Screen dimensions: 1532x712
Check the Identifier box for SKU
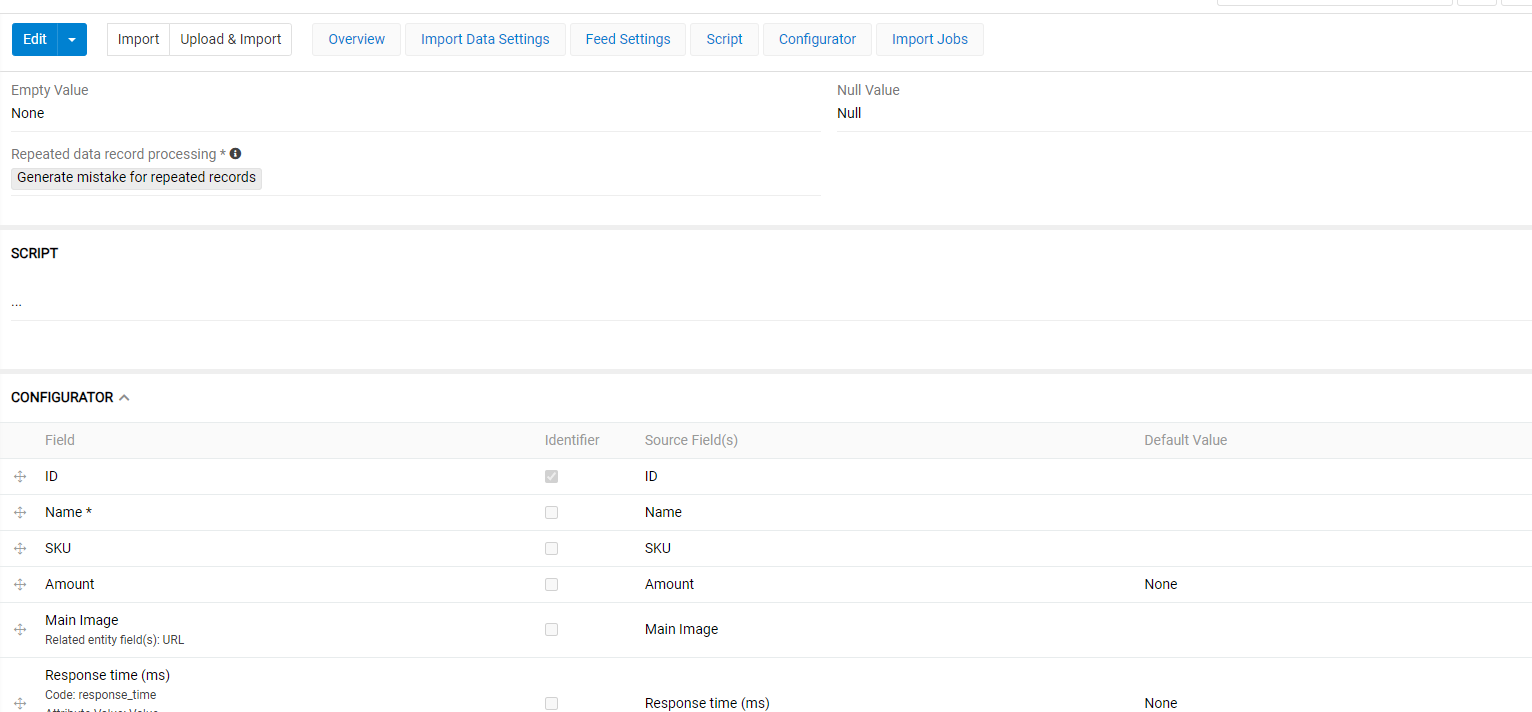pyautogui.click(x=551, y=548)
